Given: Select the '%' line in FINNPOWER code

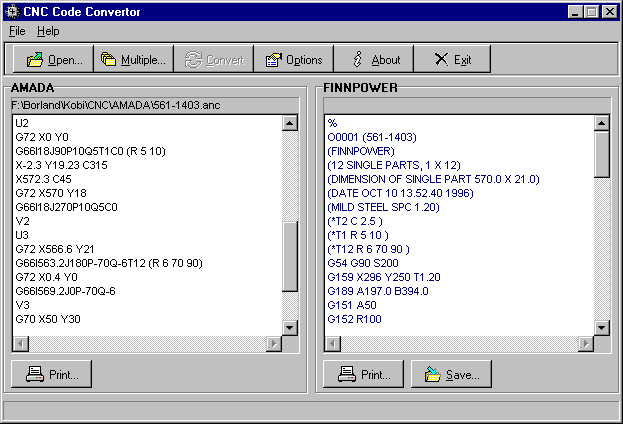Looking at the screenshot, I should pyautogui.click(x=332, y=123).
